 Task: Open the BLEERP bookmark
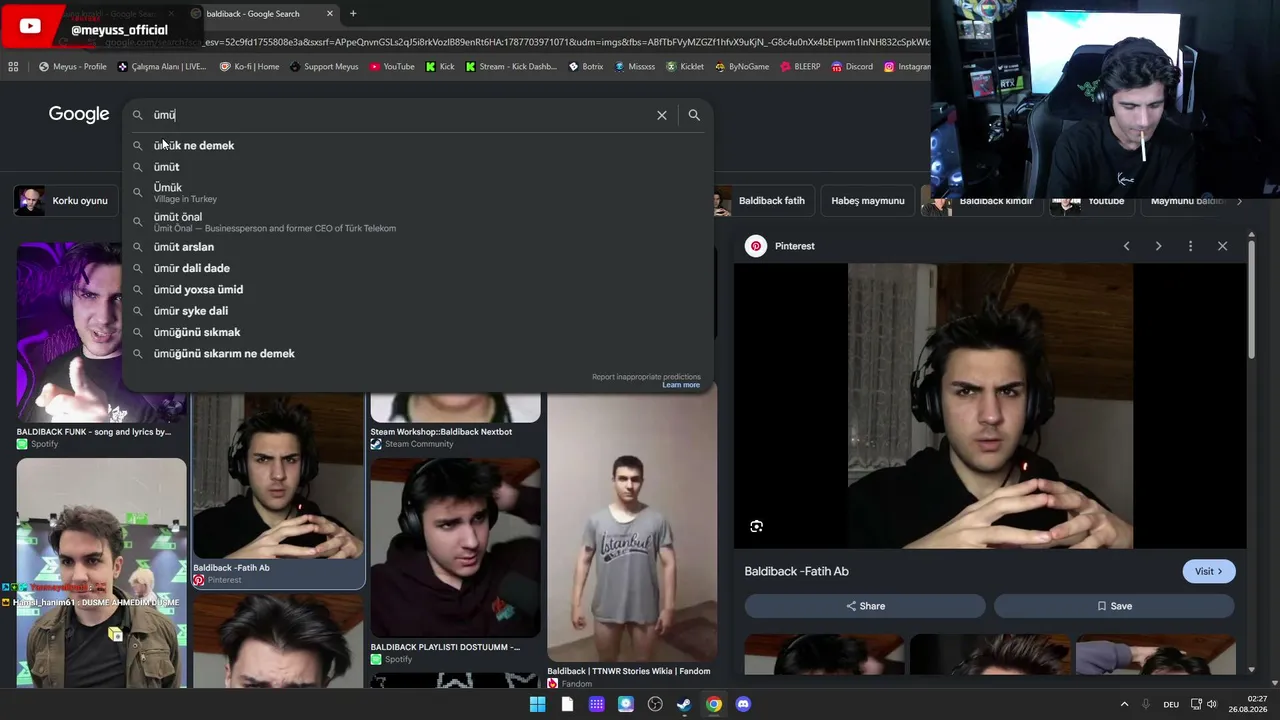(800, 67)
